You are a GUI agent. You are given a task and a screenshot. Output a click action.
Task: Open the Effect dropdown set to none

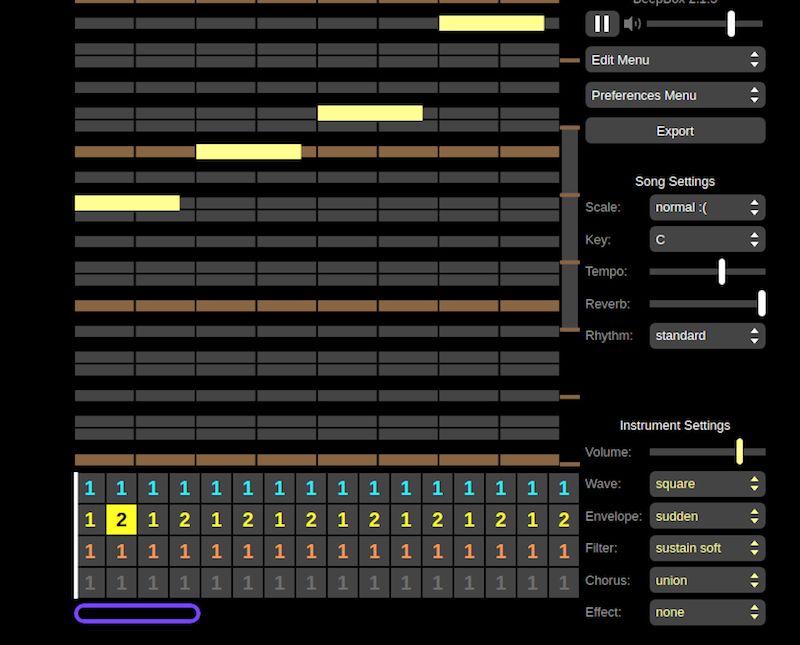click(x=707, y=612)
